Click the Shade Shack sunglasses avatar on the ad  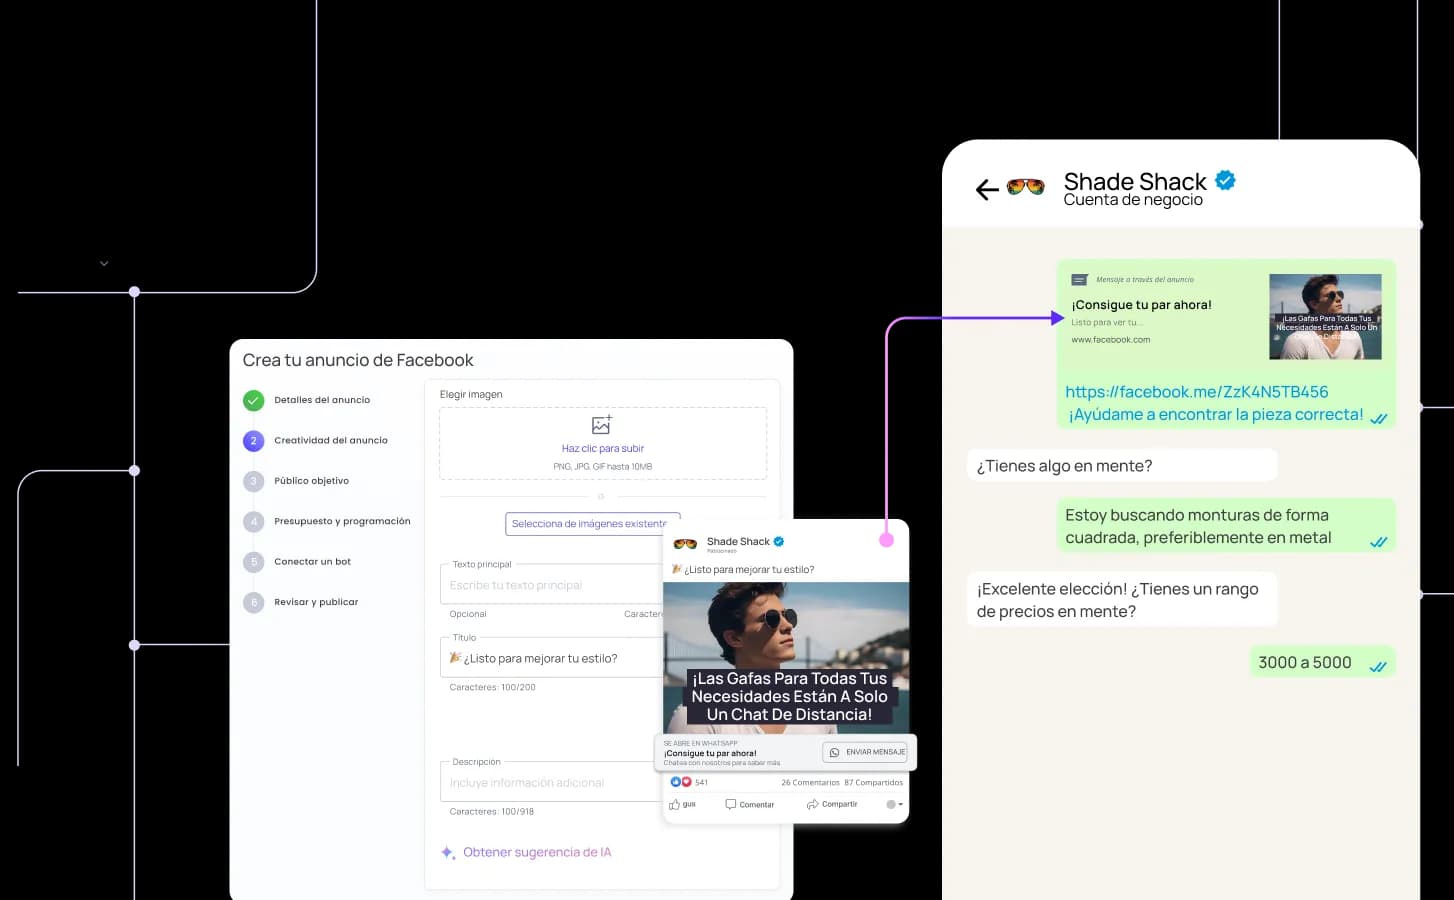(685, 542)
